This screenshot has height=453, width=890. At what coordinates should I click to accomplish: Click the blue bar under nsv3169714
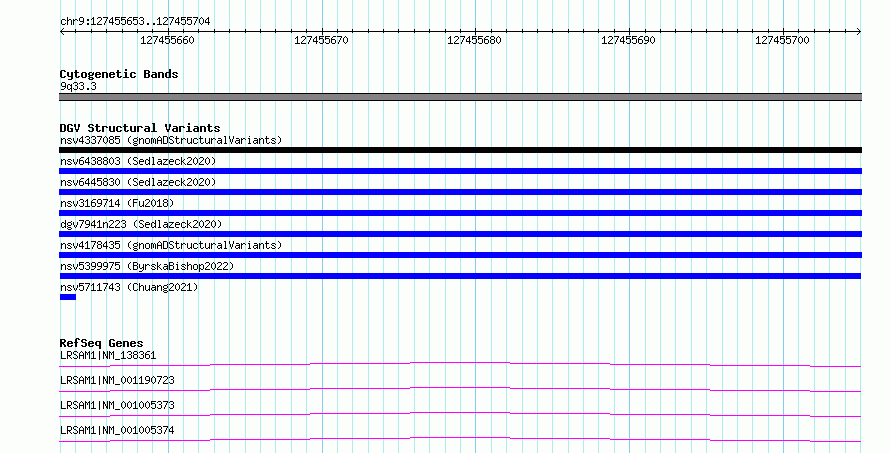(x=460, y=213)
